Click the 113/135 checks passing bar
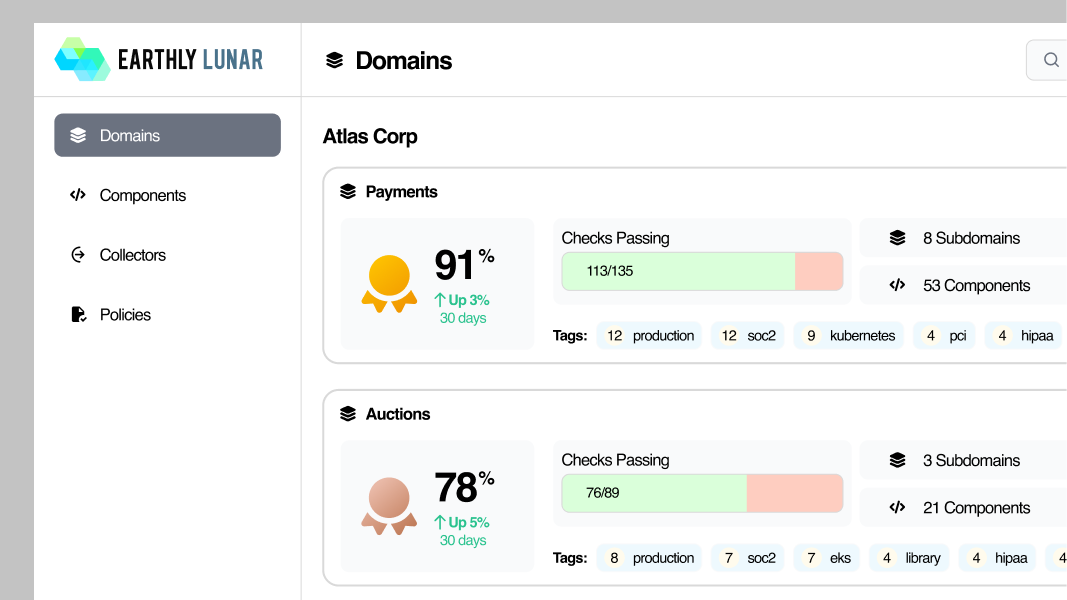Image resolution: width=1067 pixels, height=600 pixels. click(x=702, y=271)
